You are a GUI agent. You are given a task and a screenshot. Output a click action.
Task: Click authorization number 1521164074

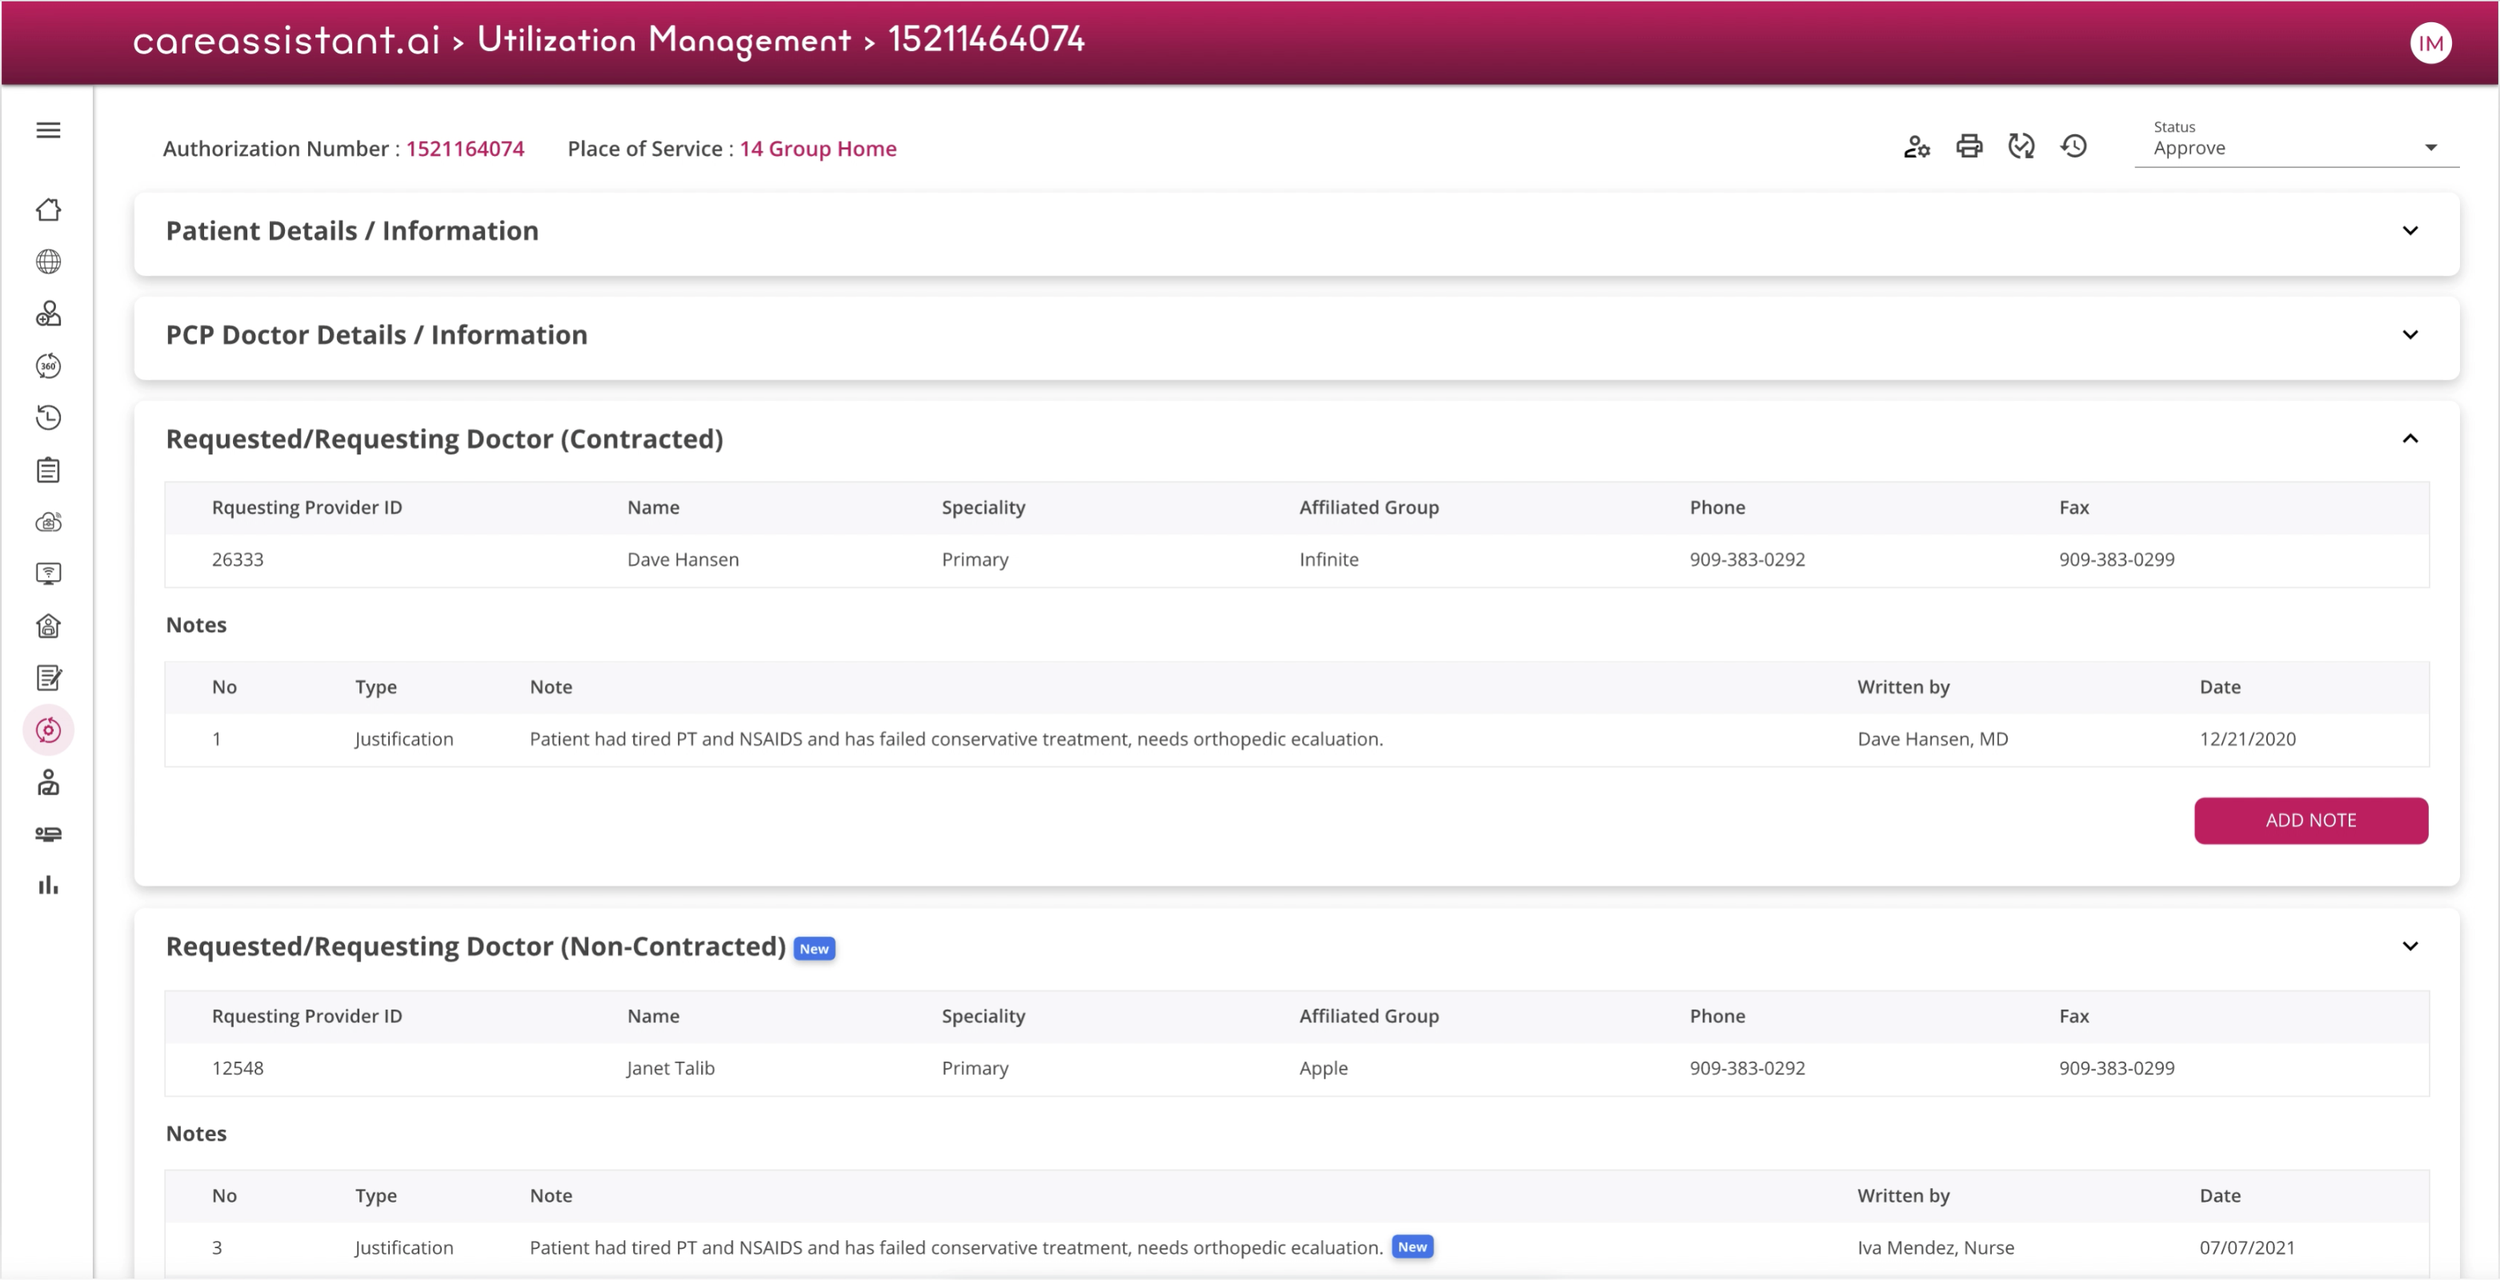click(465, 148)
